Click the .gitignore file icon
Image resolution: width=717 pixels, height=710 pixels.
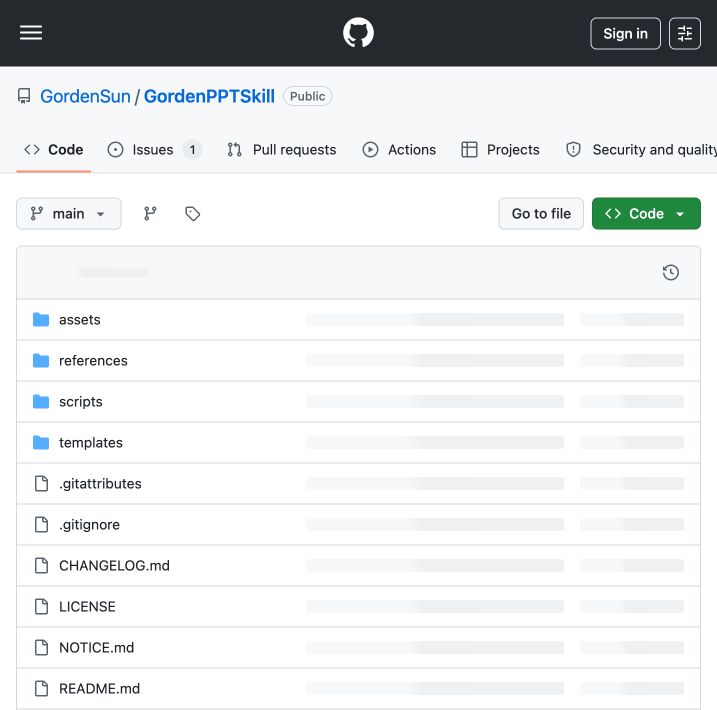click(42, 525)
